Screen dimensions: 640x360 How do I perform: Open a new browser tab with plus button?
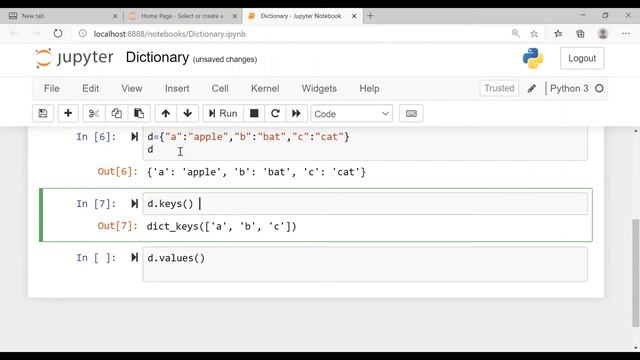coord(370,16)
